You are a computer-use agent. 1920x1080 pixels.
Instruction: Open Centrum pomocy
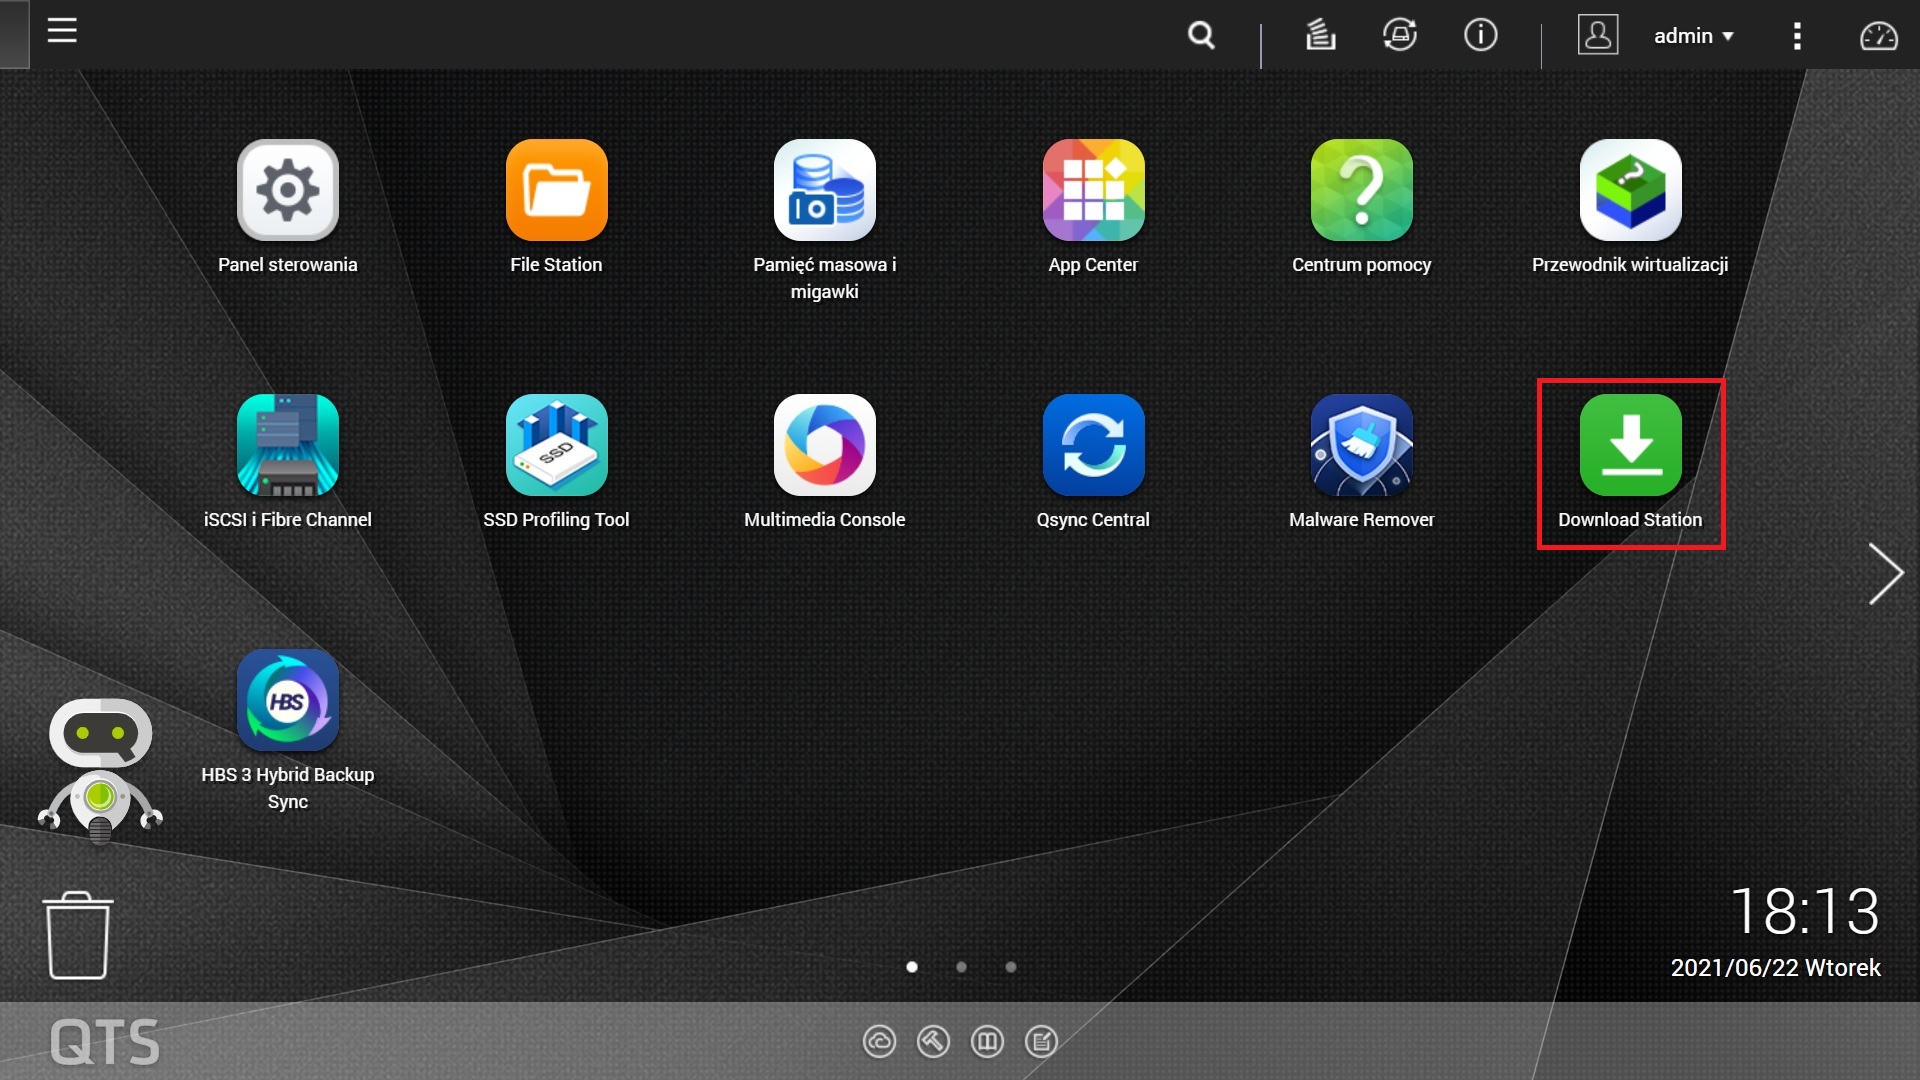click(x=1362, y=190)
